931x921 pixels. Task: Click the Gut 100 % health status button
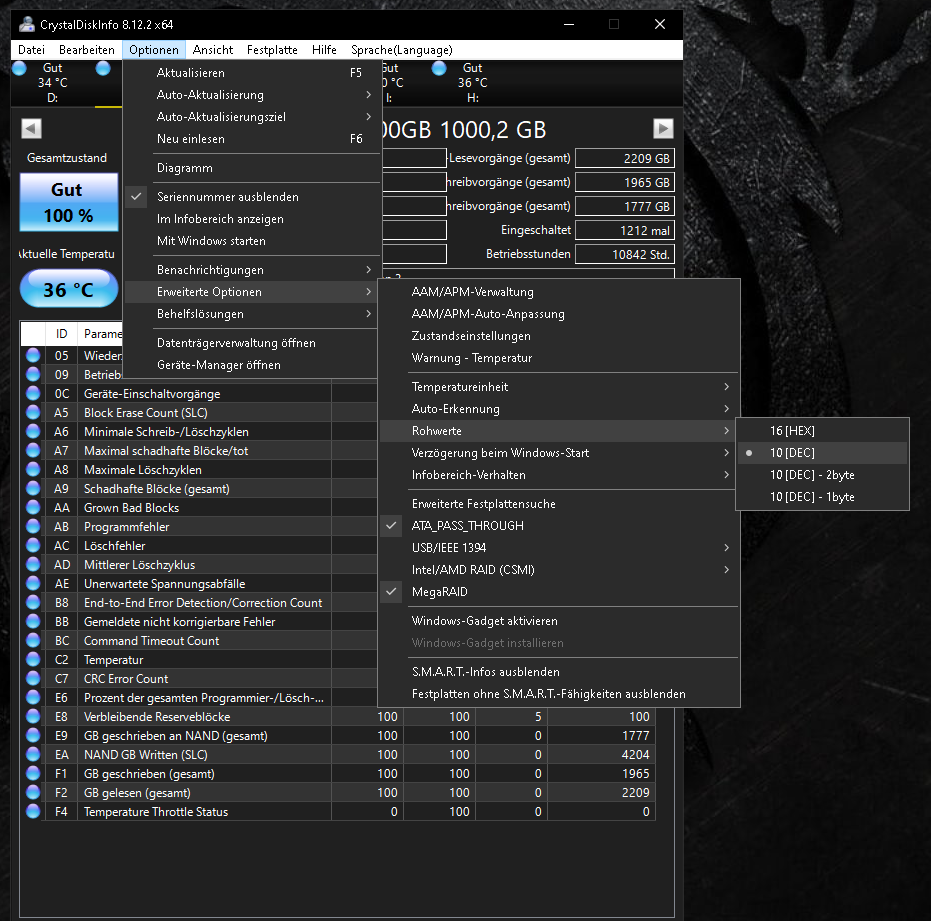pos(69,202)
